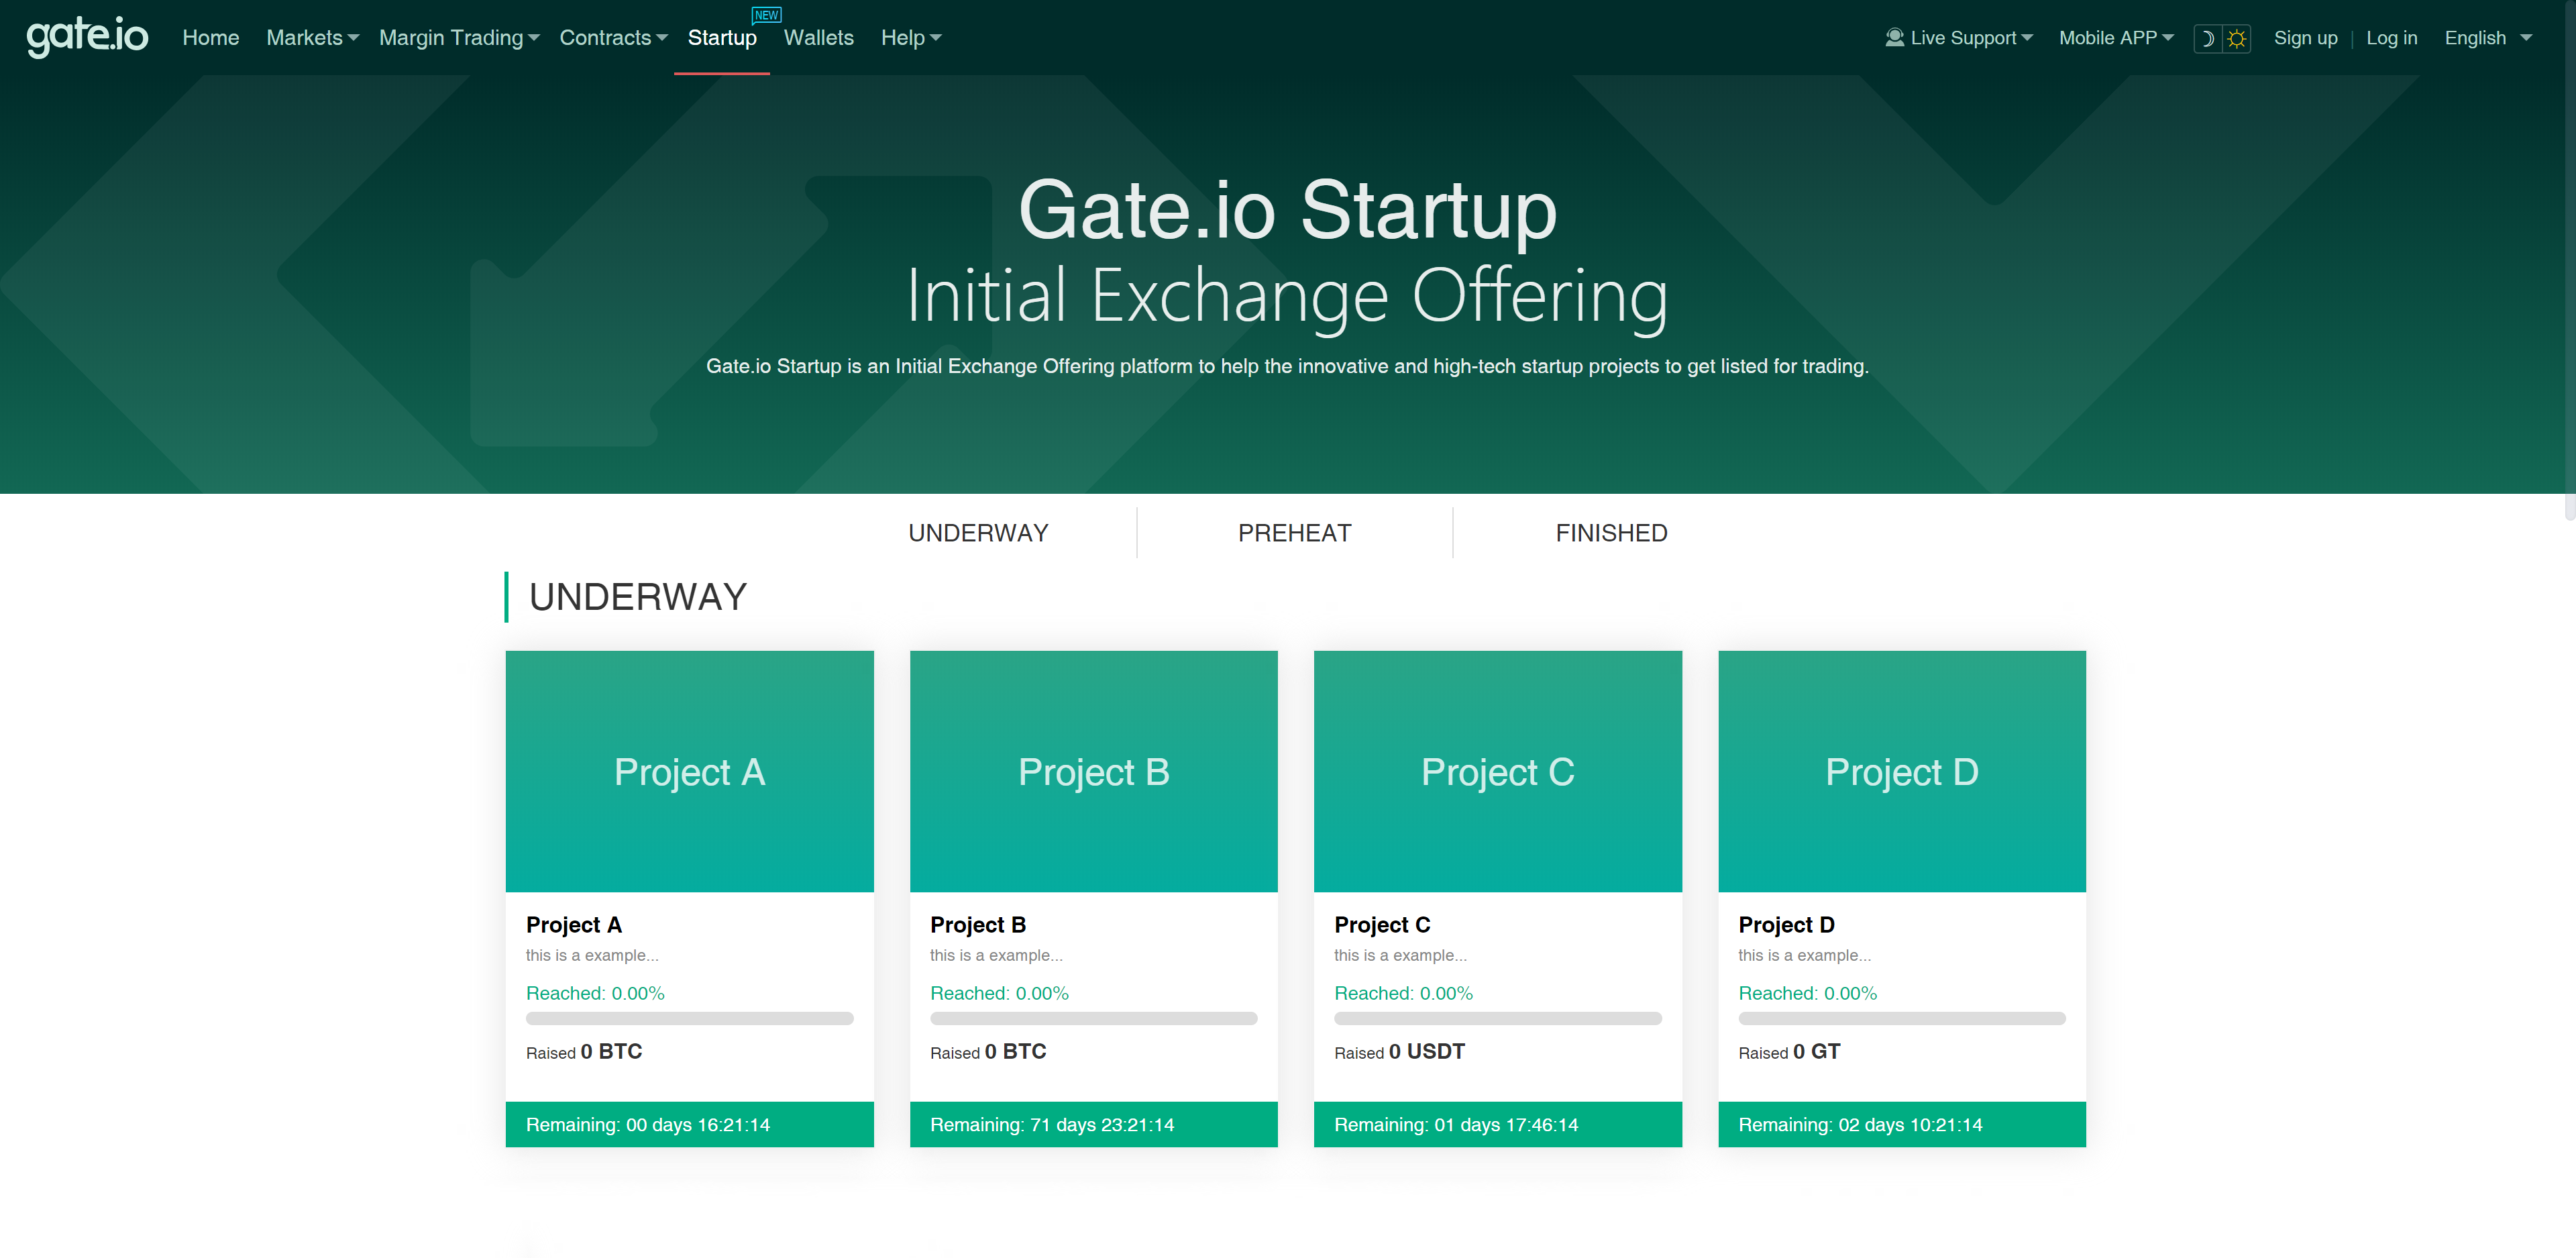
Task: Click the 'Gate.io Startup' hero title
Action: coord(1287,209)
